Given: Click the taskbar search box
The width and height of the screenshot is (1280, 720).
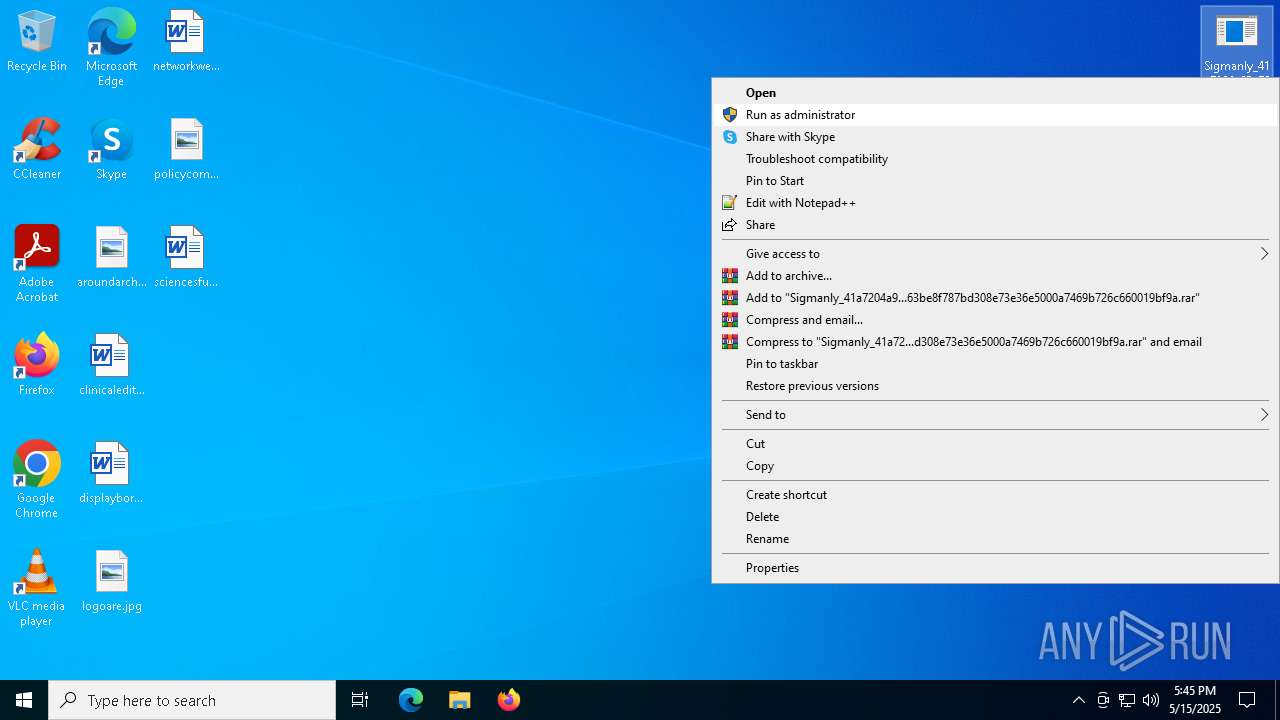Looking at the screenshot, I should (x=192, y=700).
